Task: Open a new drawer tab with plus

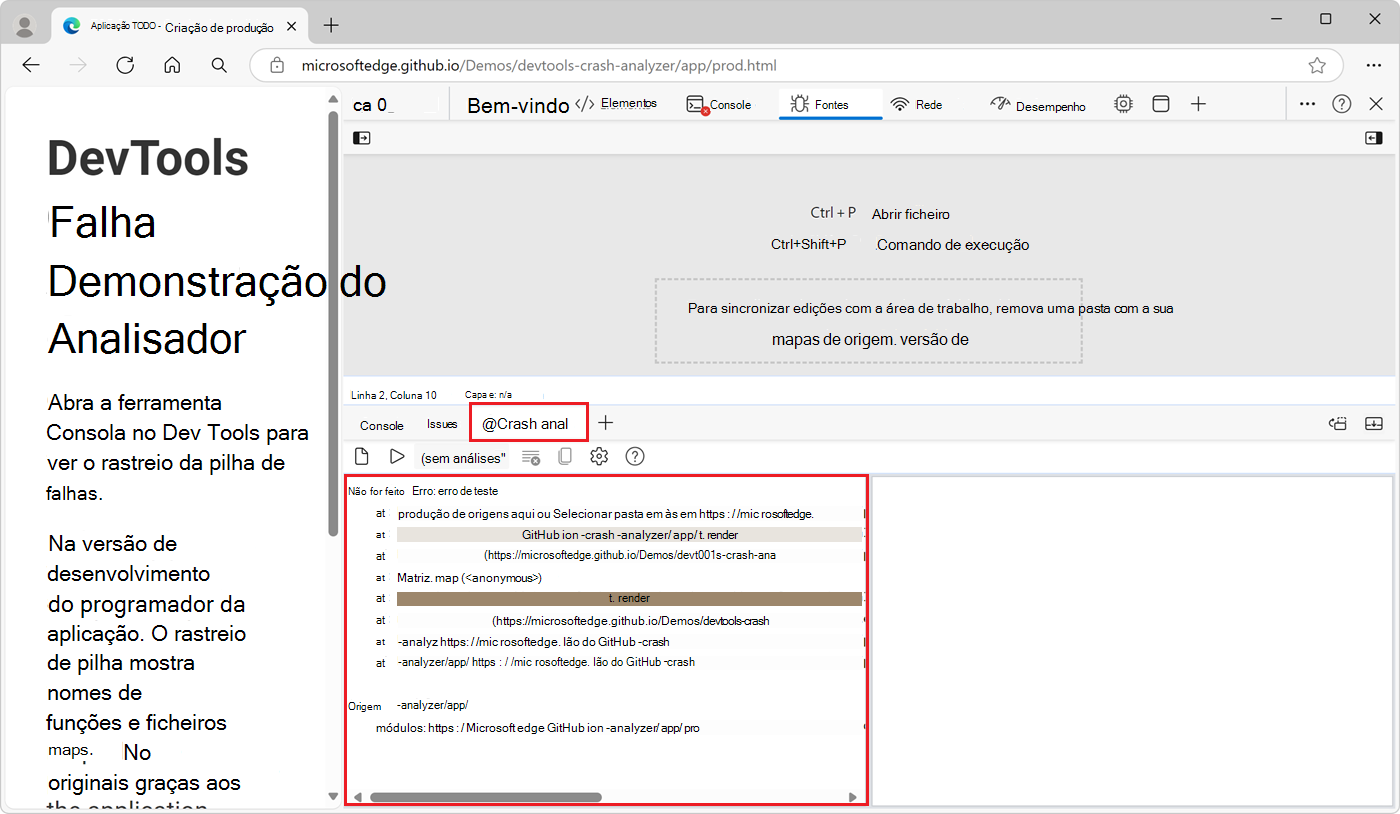Action: (x=606, y=423)
